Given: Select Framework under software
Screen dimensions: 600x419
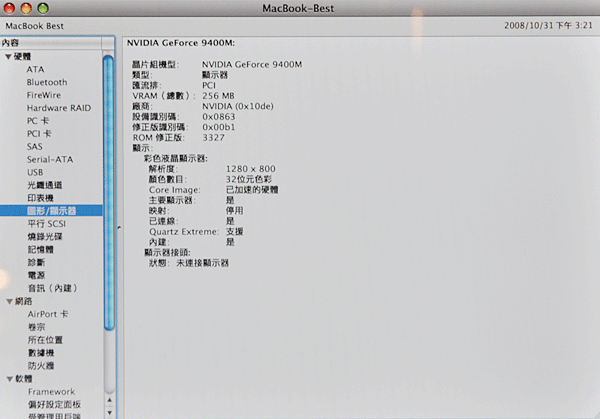Looking at the screenshot, I should click(x=51, y=391).
